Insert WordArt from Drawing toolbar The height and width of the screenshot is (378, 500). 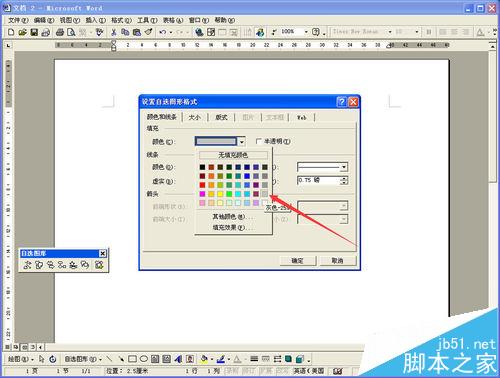tap(178, 359)
